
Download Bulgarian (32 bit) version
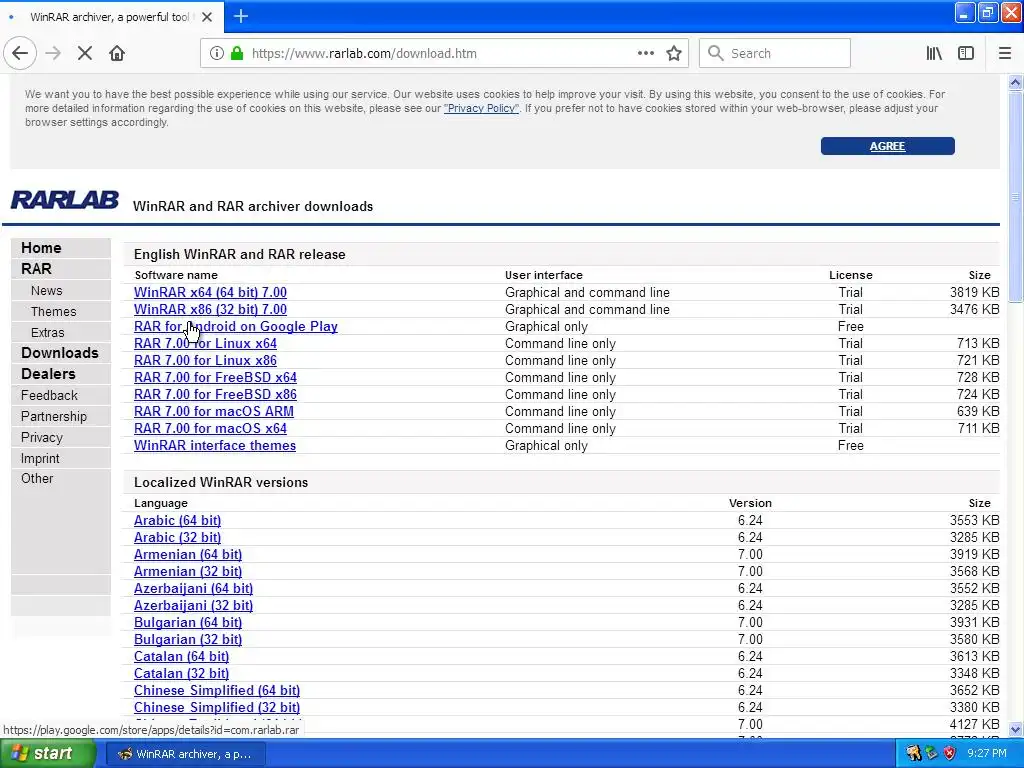pos(188,639)
